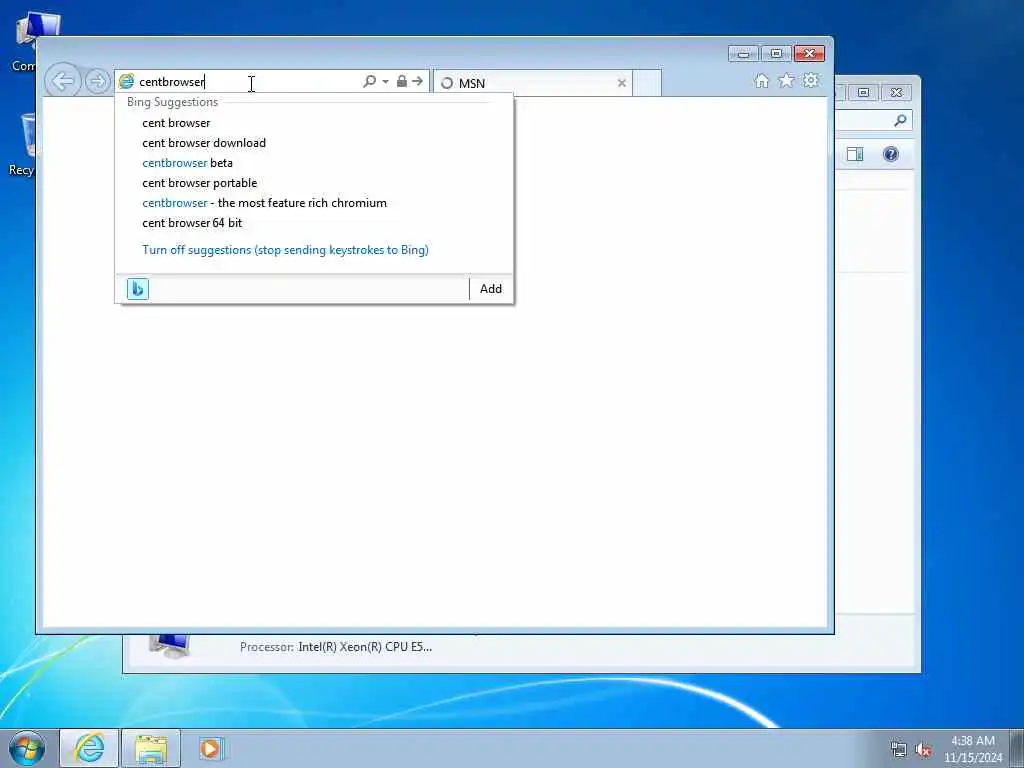Maximize the background Explorer window
Viewport: 1024px width, 768px height.
click(863, 93)
